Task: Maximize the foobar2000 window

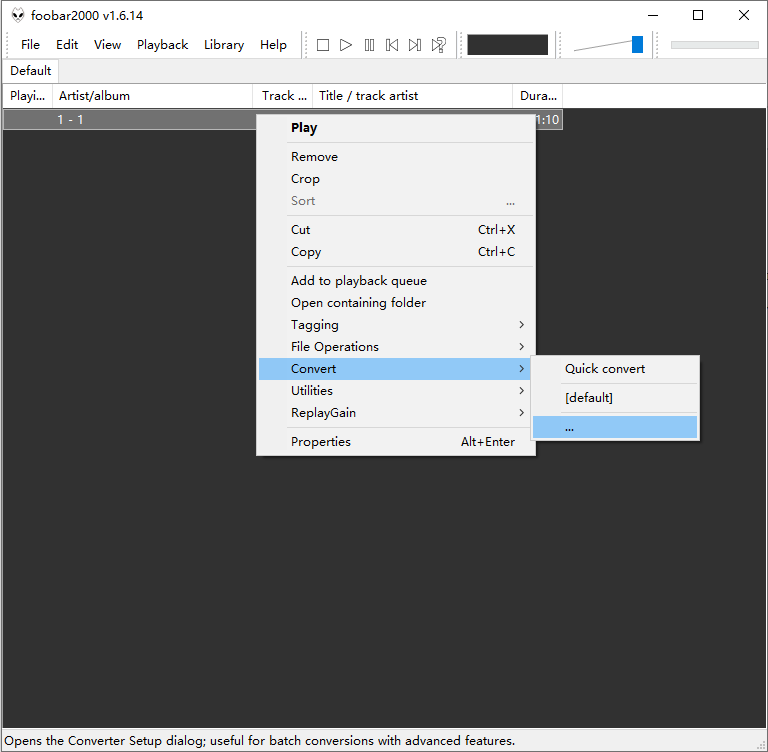Action: click(698, 15)
